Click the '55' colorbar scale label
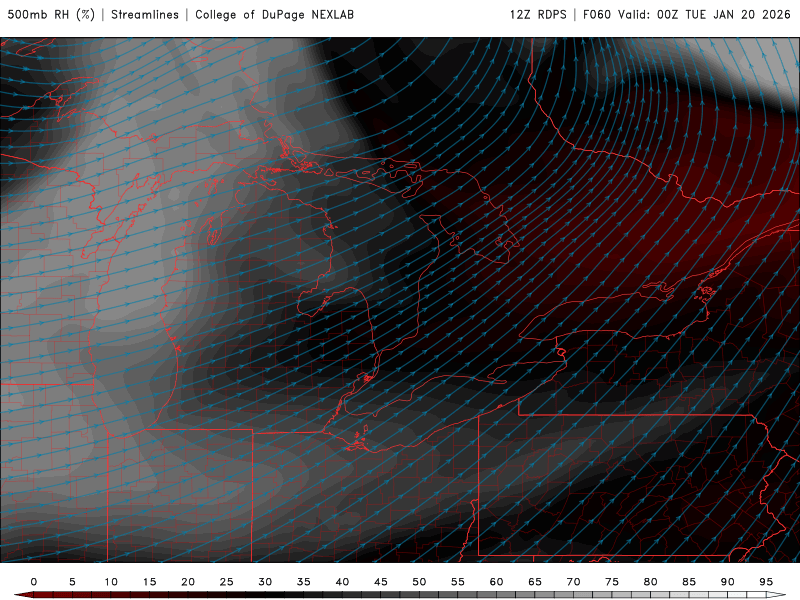The image size is (800, 600). [x=458, y=582]
